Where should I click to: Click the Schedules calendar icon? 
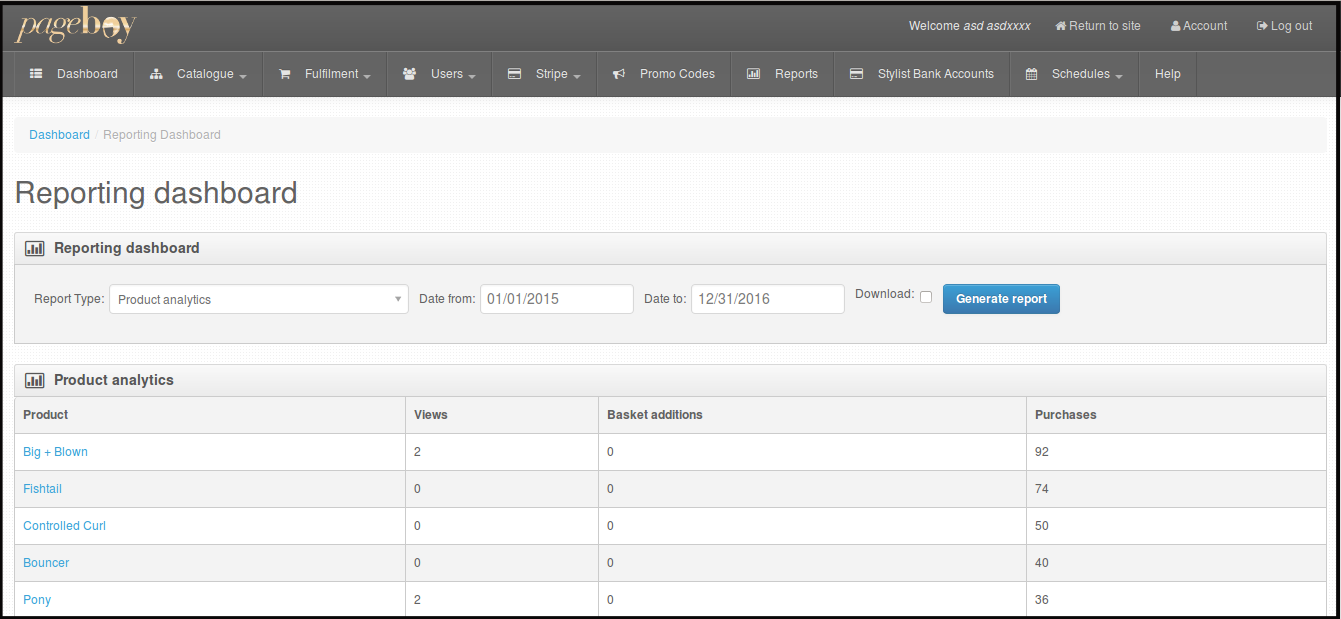point(1031,74)
